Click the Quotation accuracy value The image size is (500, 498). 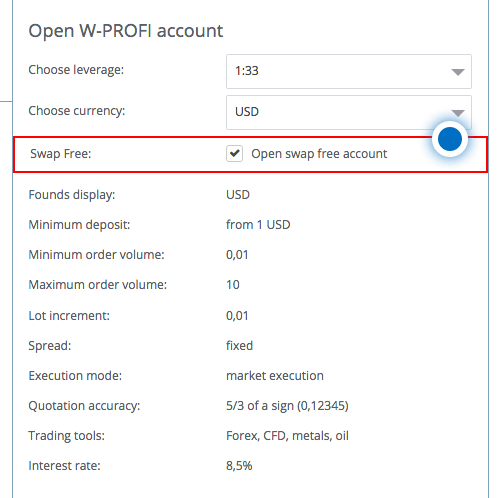tap(287, 406)
